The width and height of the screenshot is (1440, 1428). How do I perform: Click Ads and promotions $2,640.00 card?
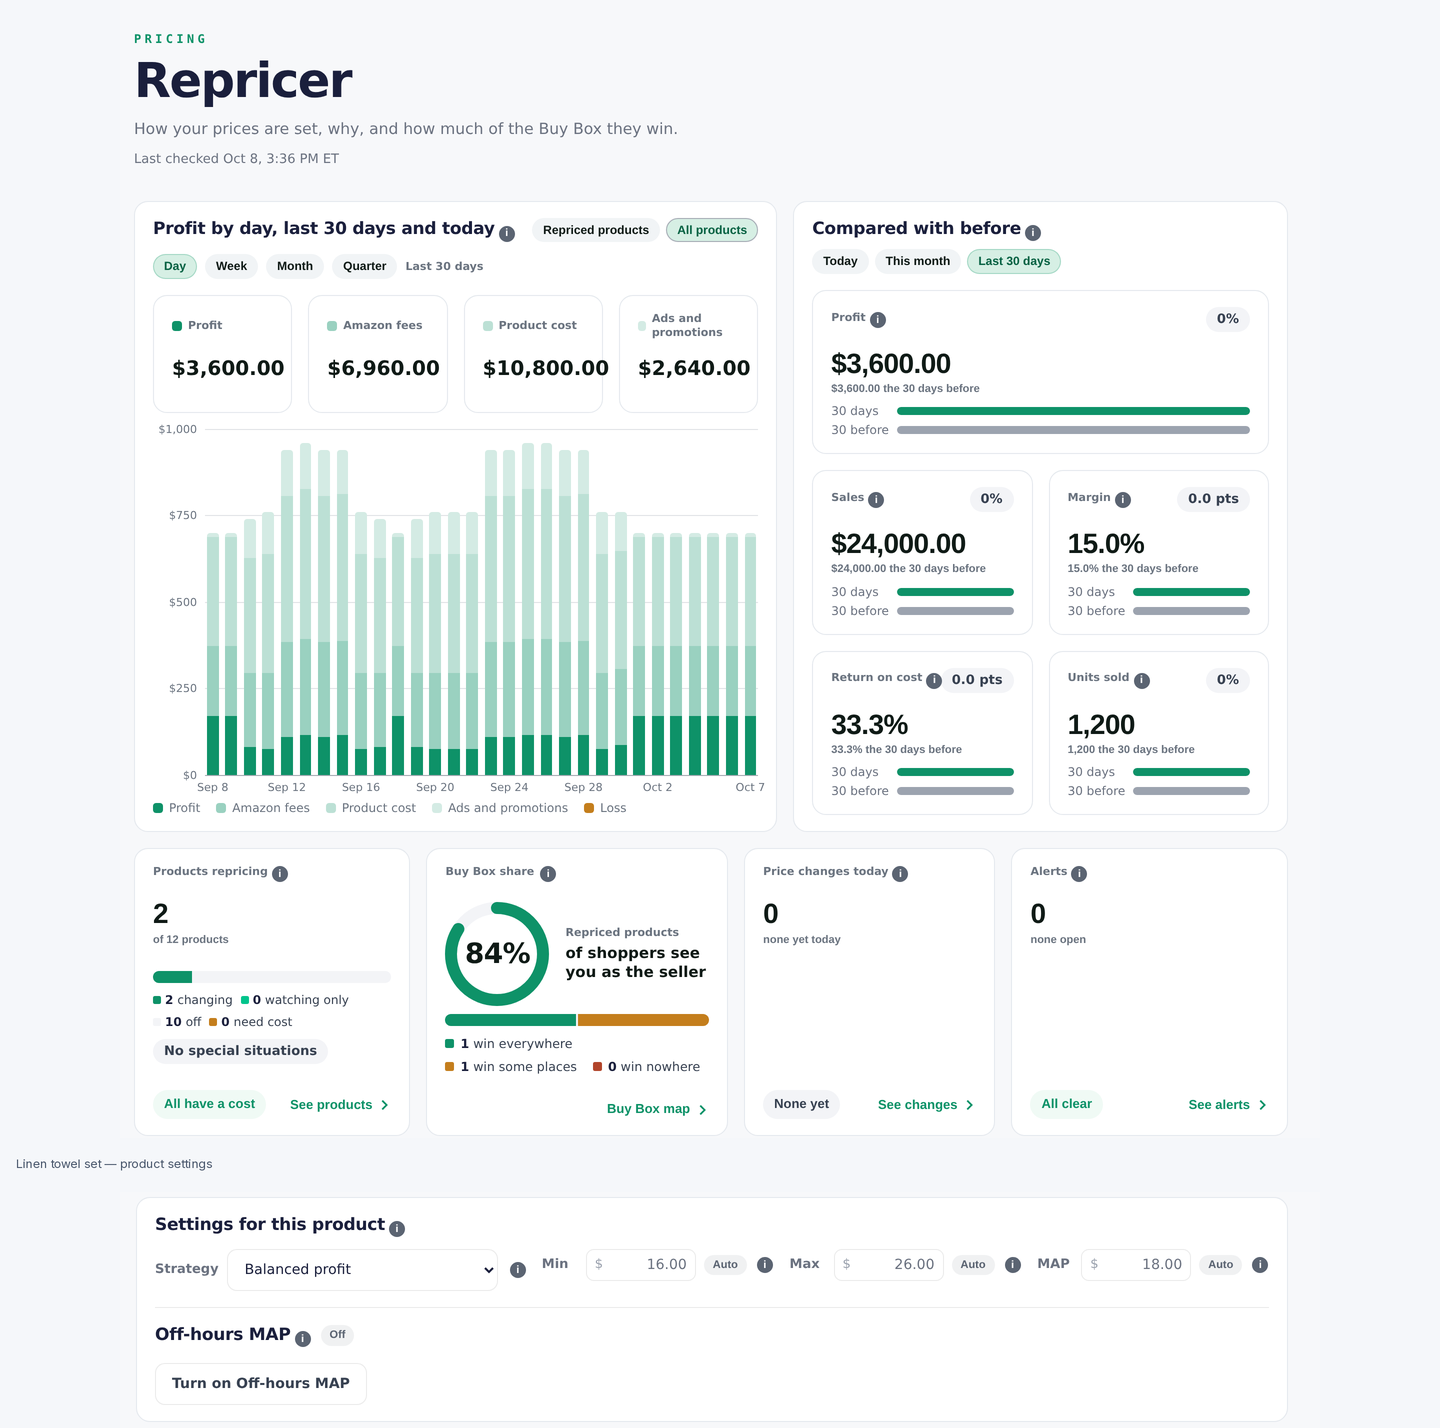pos(689,354)
